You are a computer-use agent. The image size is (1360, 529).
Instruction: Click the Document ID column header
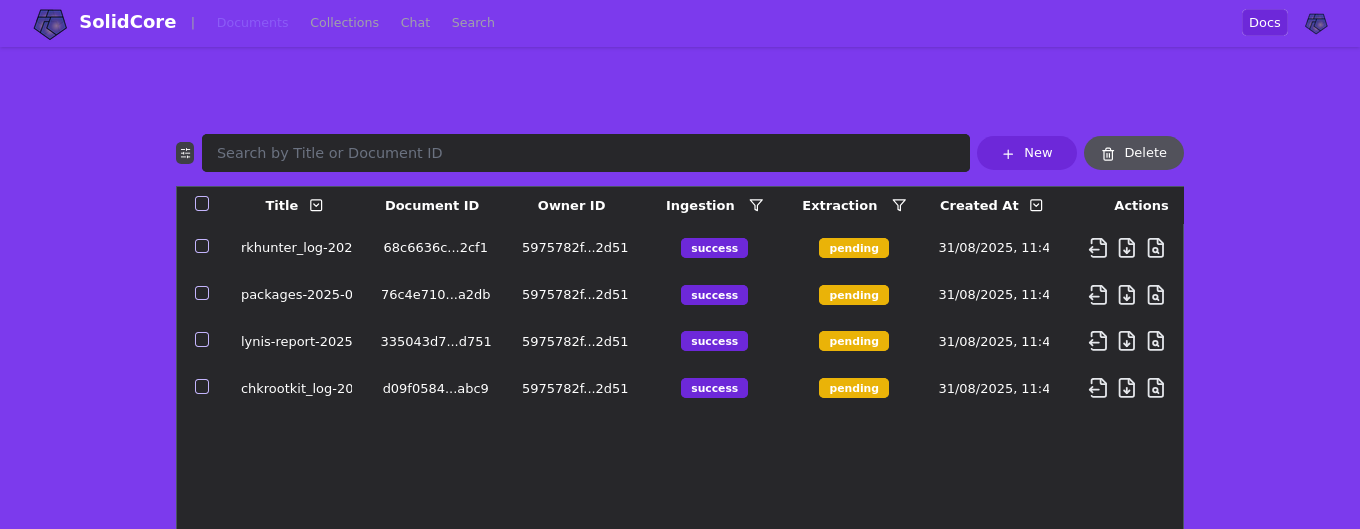[x=432, y=205]
